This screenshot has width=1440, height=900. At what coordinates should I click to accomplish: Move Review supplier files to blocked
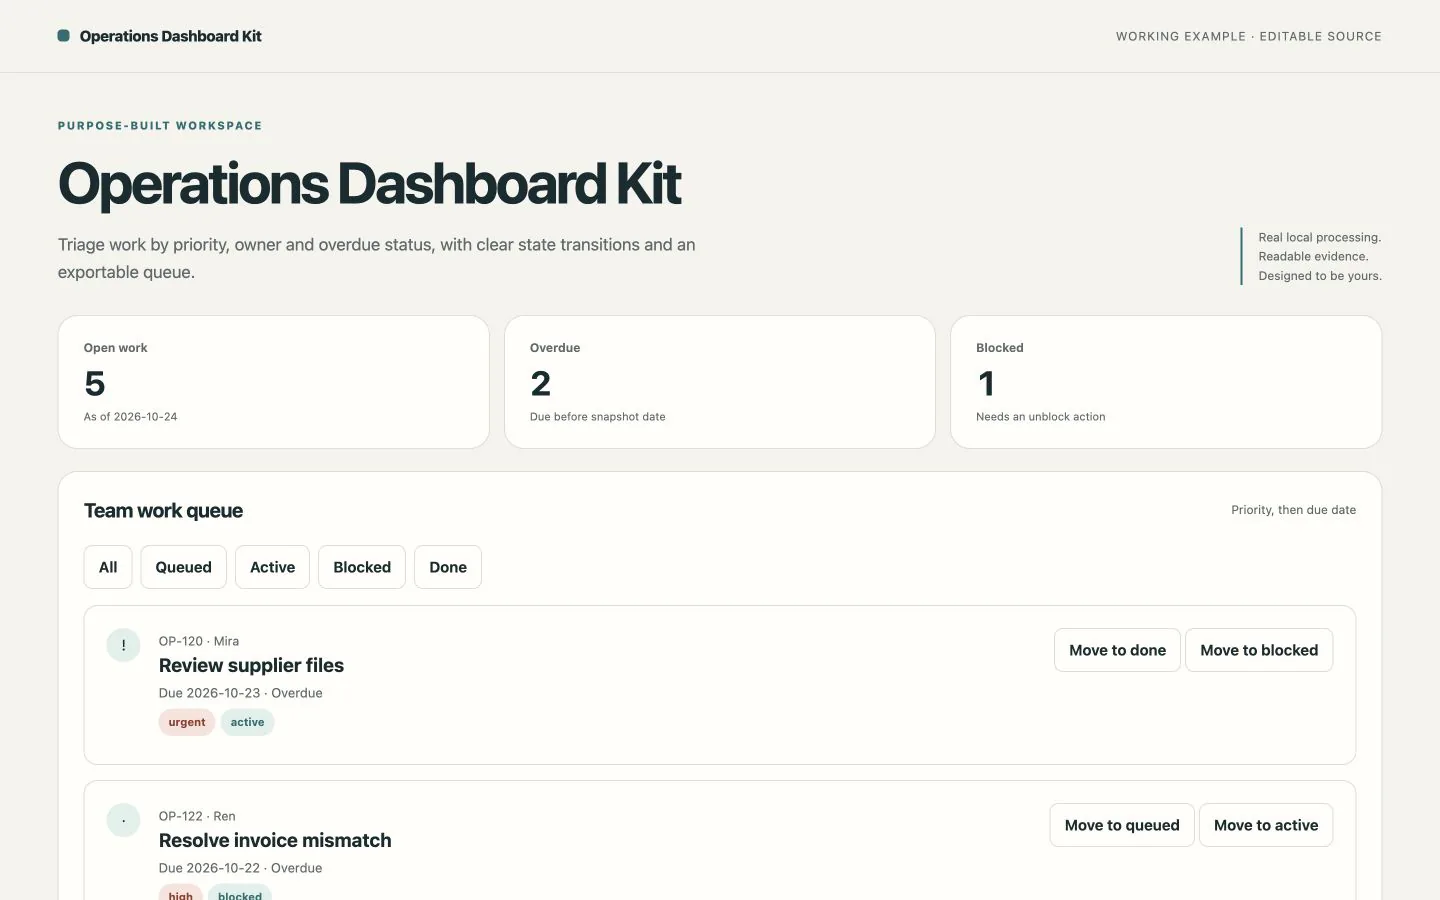[x=1259, y=650]
